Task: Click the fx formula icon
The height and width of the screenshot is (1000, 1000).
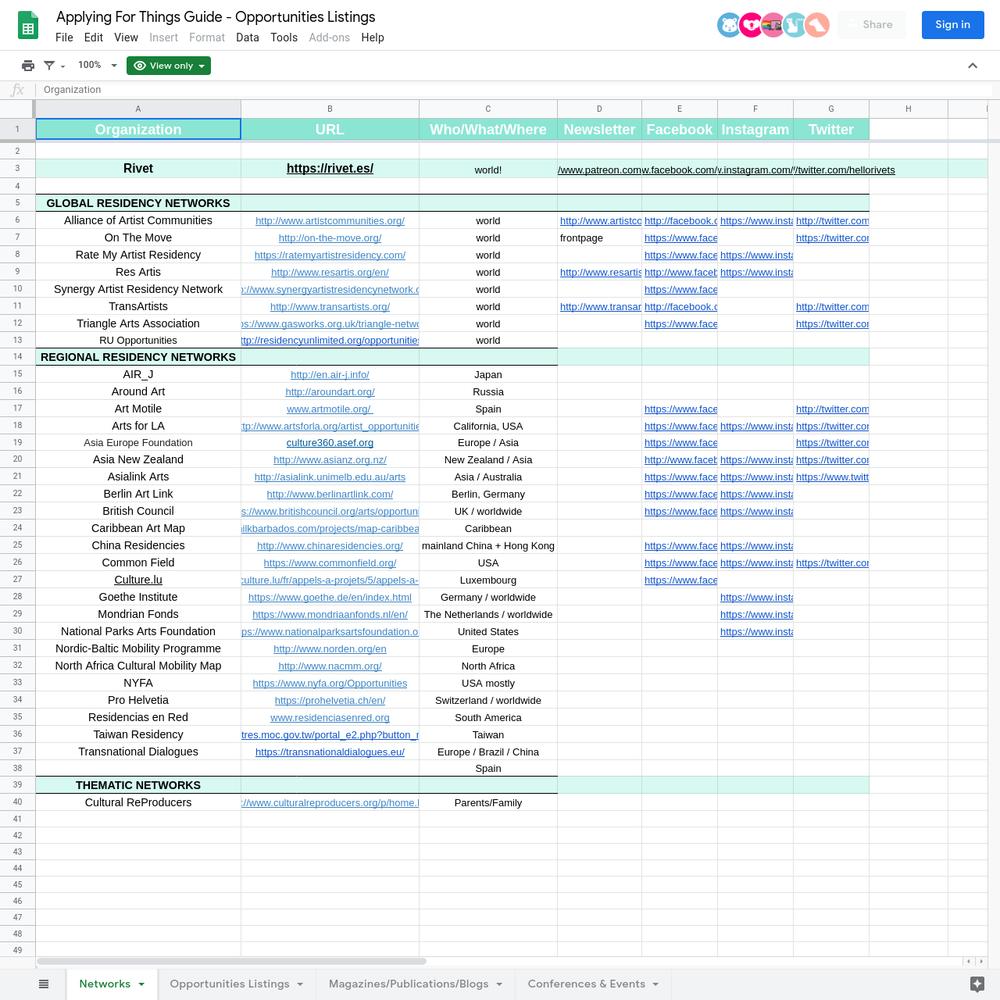Action: (x=17, y=90)
